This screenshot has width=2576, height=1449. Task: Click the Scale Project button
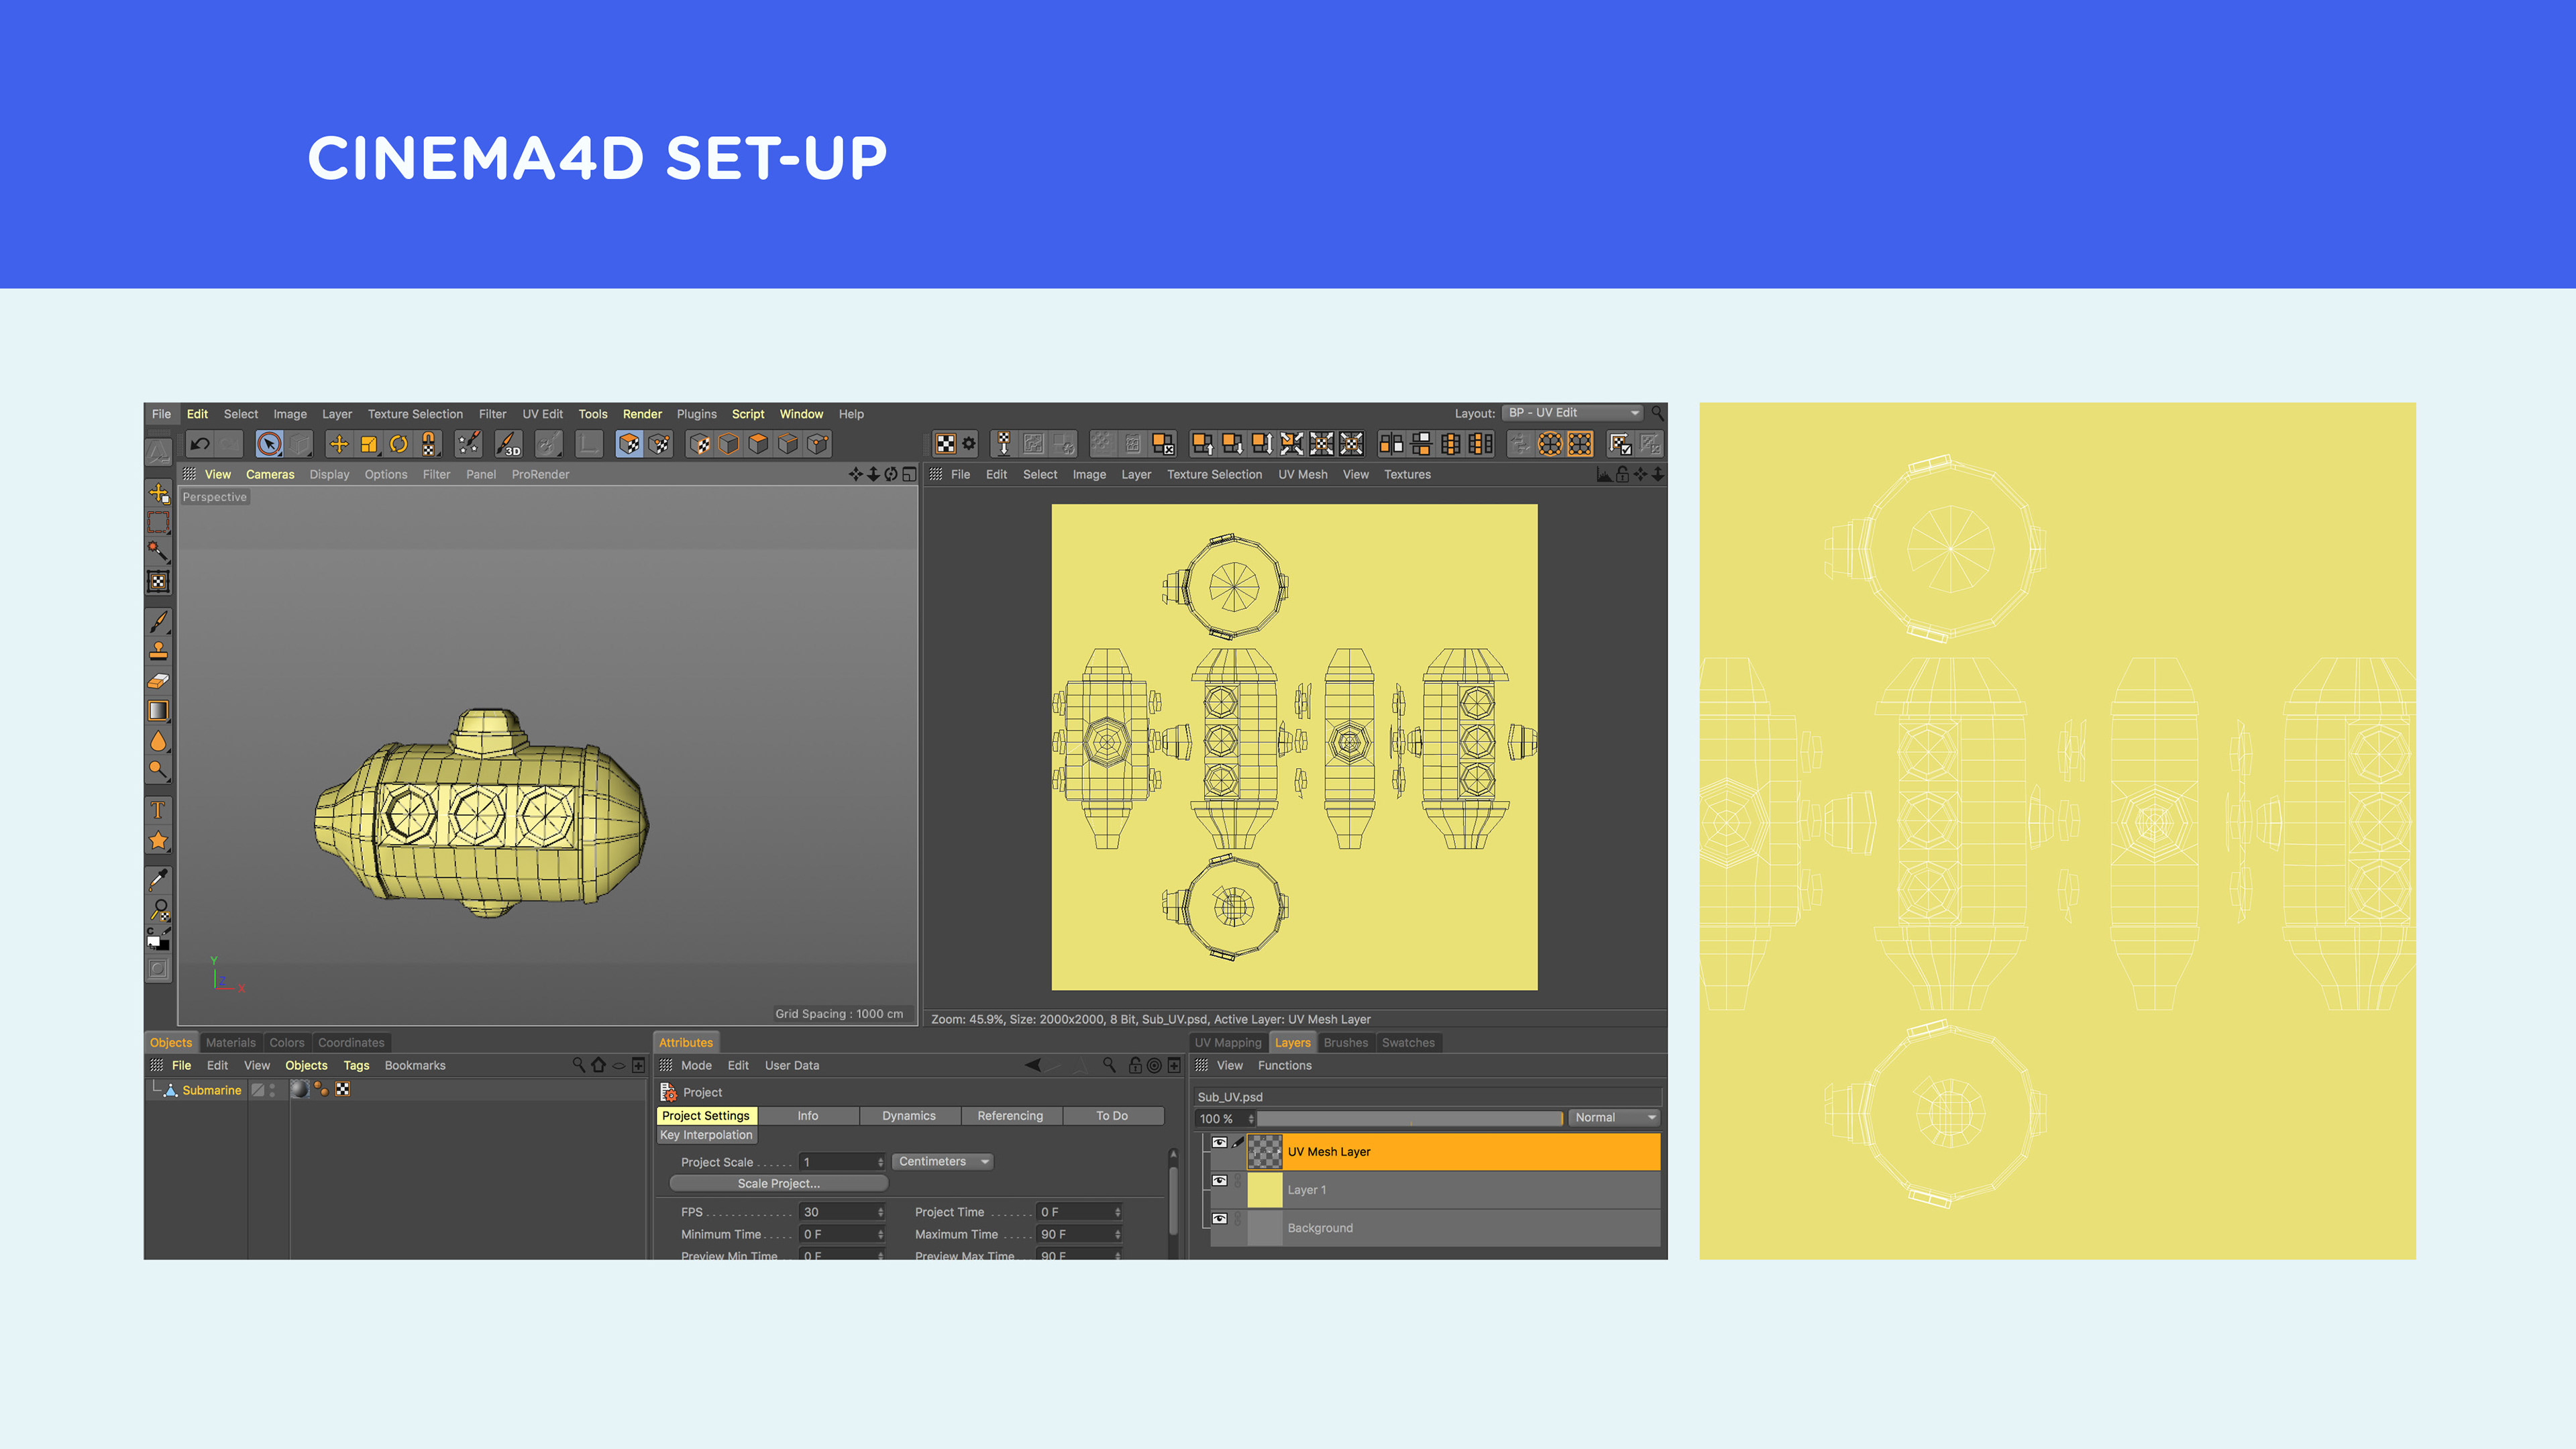click(x=778, y=1184)
